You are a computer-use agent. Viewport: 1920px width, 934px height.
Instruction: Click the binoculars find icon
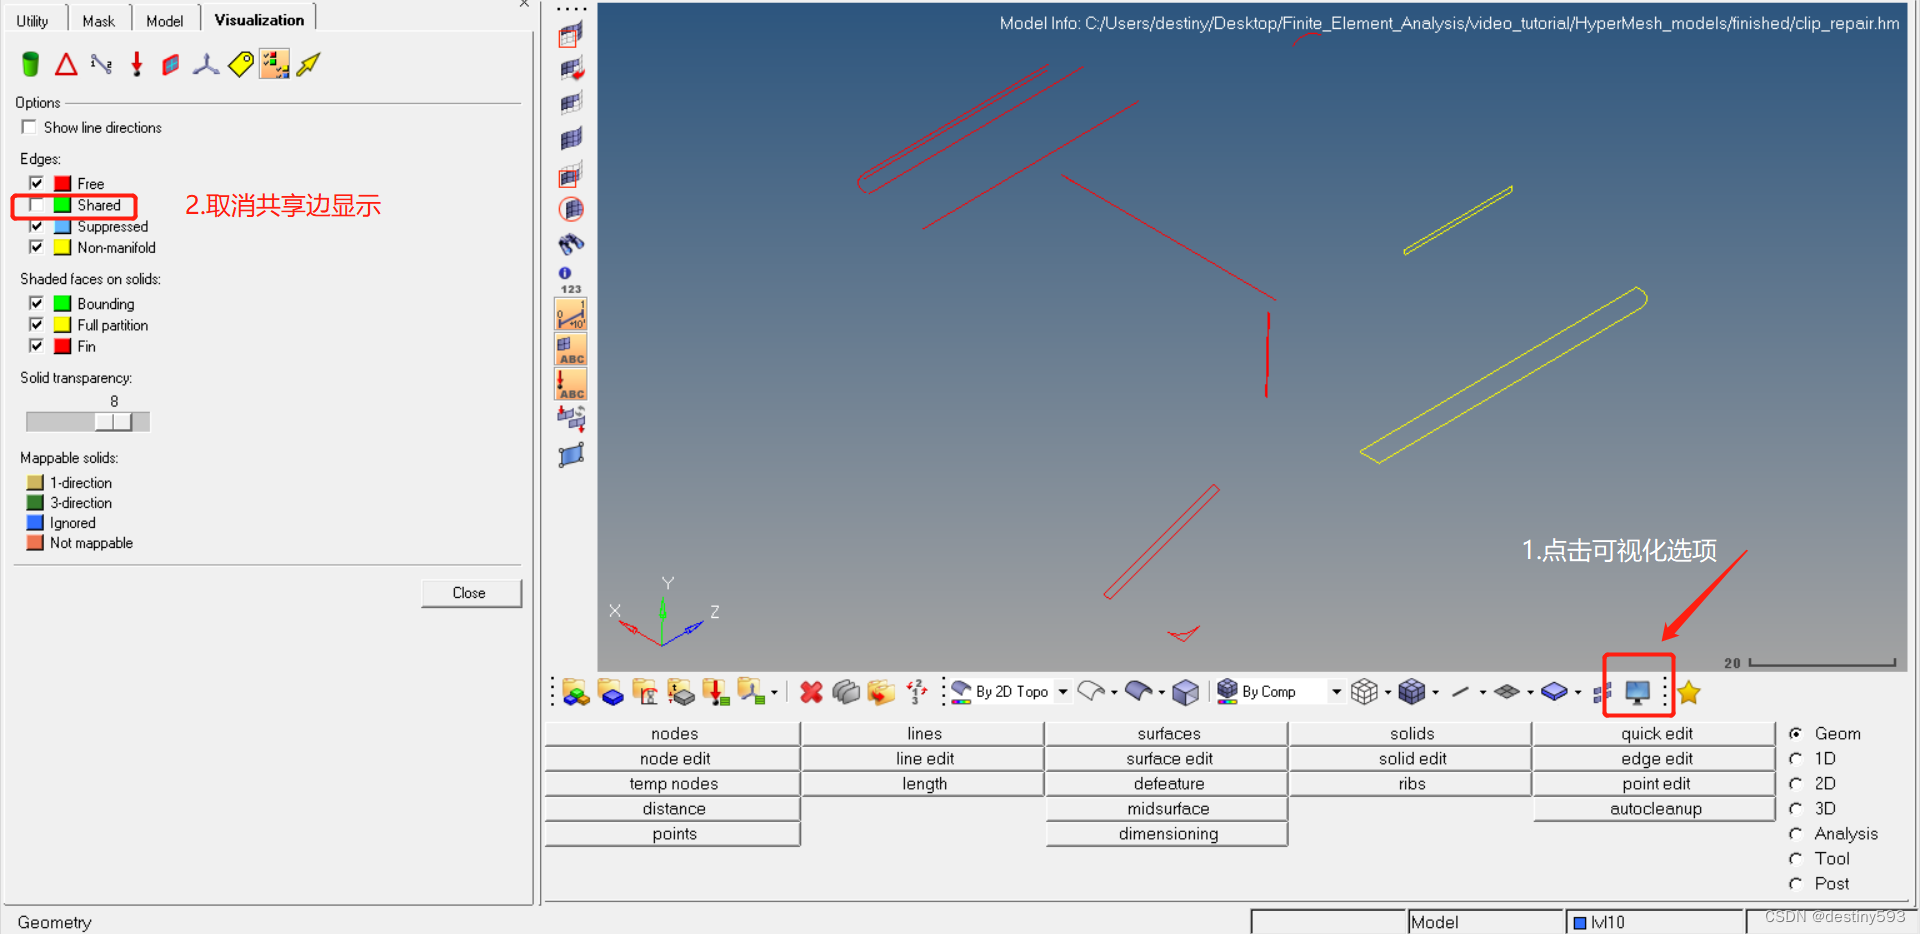[571, 244]
